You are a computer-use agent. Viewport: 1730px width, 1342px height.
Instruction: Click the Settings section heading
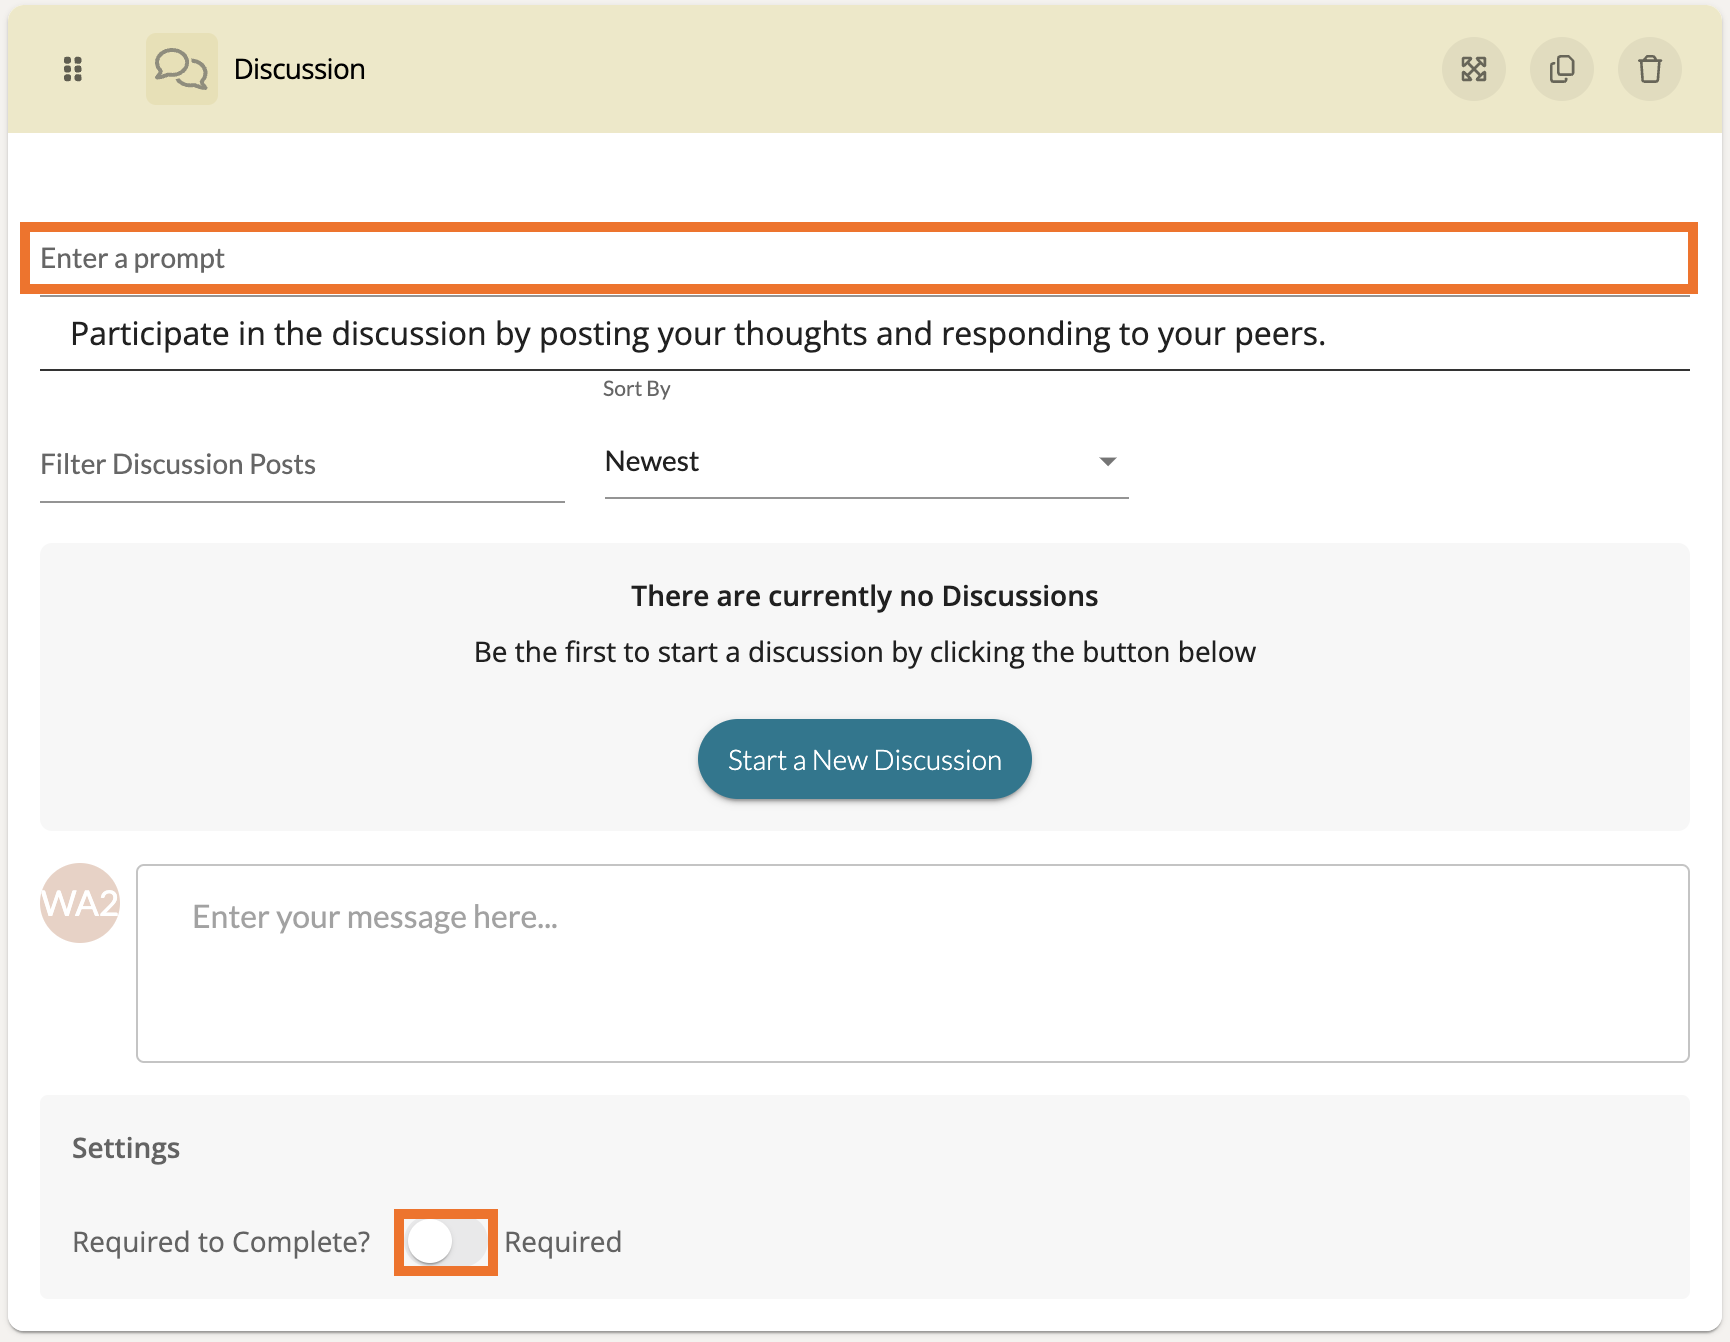126,1148
